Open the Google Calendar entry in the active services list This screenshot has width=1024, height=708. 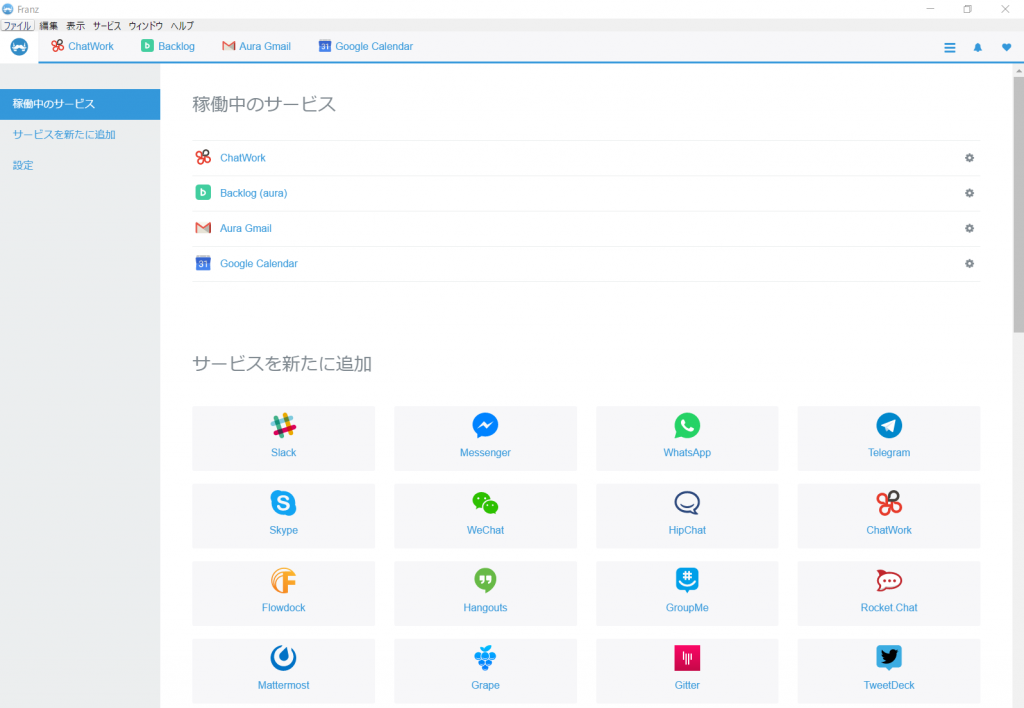coord(259,264)
